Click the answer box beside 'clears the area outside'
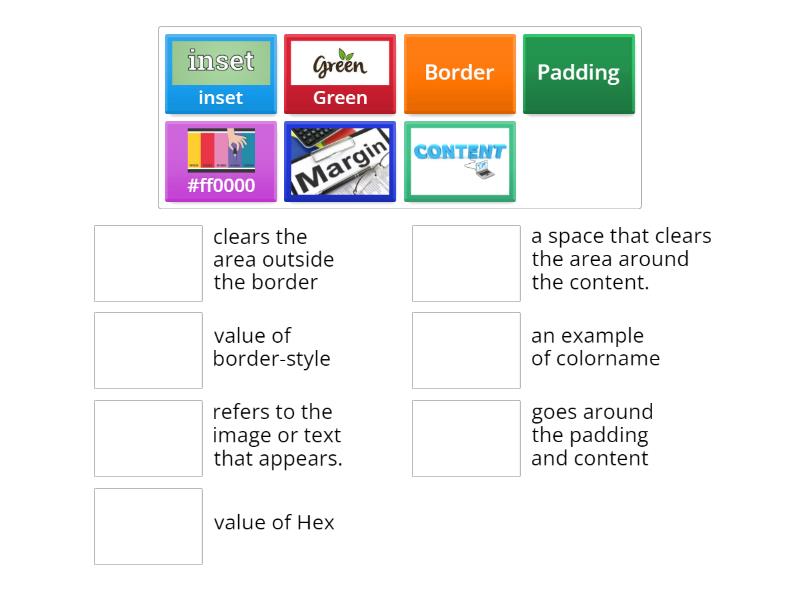800x600 pixels. pos(148,263)
